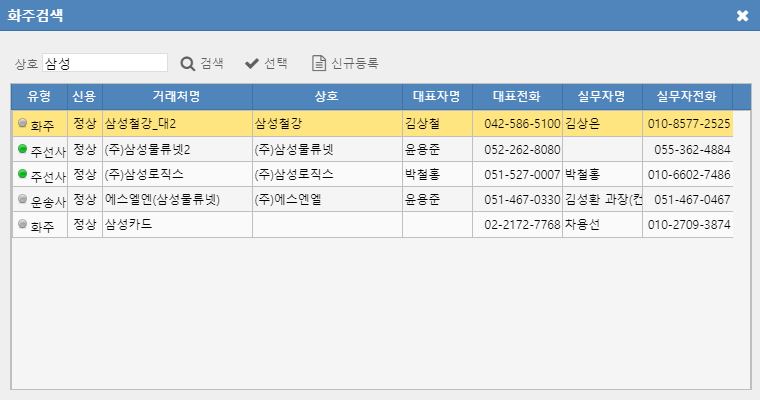Sort by the 상호 column header
The height and width of the screenshot is (400, 760).
point(327,96)
